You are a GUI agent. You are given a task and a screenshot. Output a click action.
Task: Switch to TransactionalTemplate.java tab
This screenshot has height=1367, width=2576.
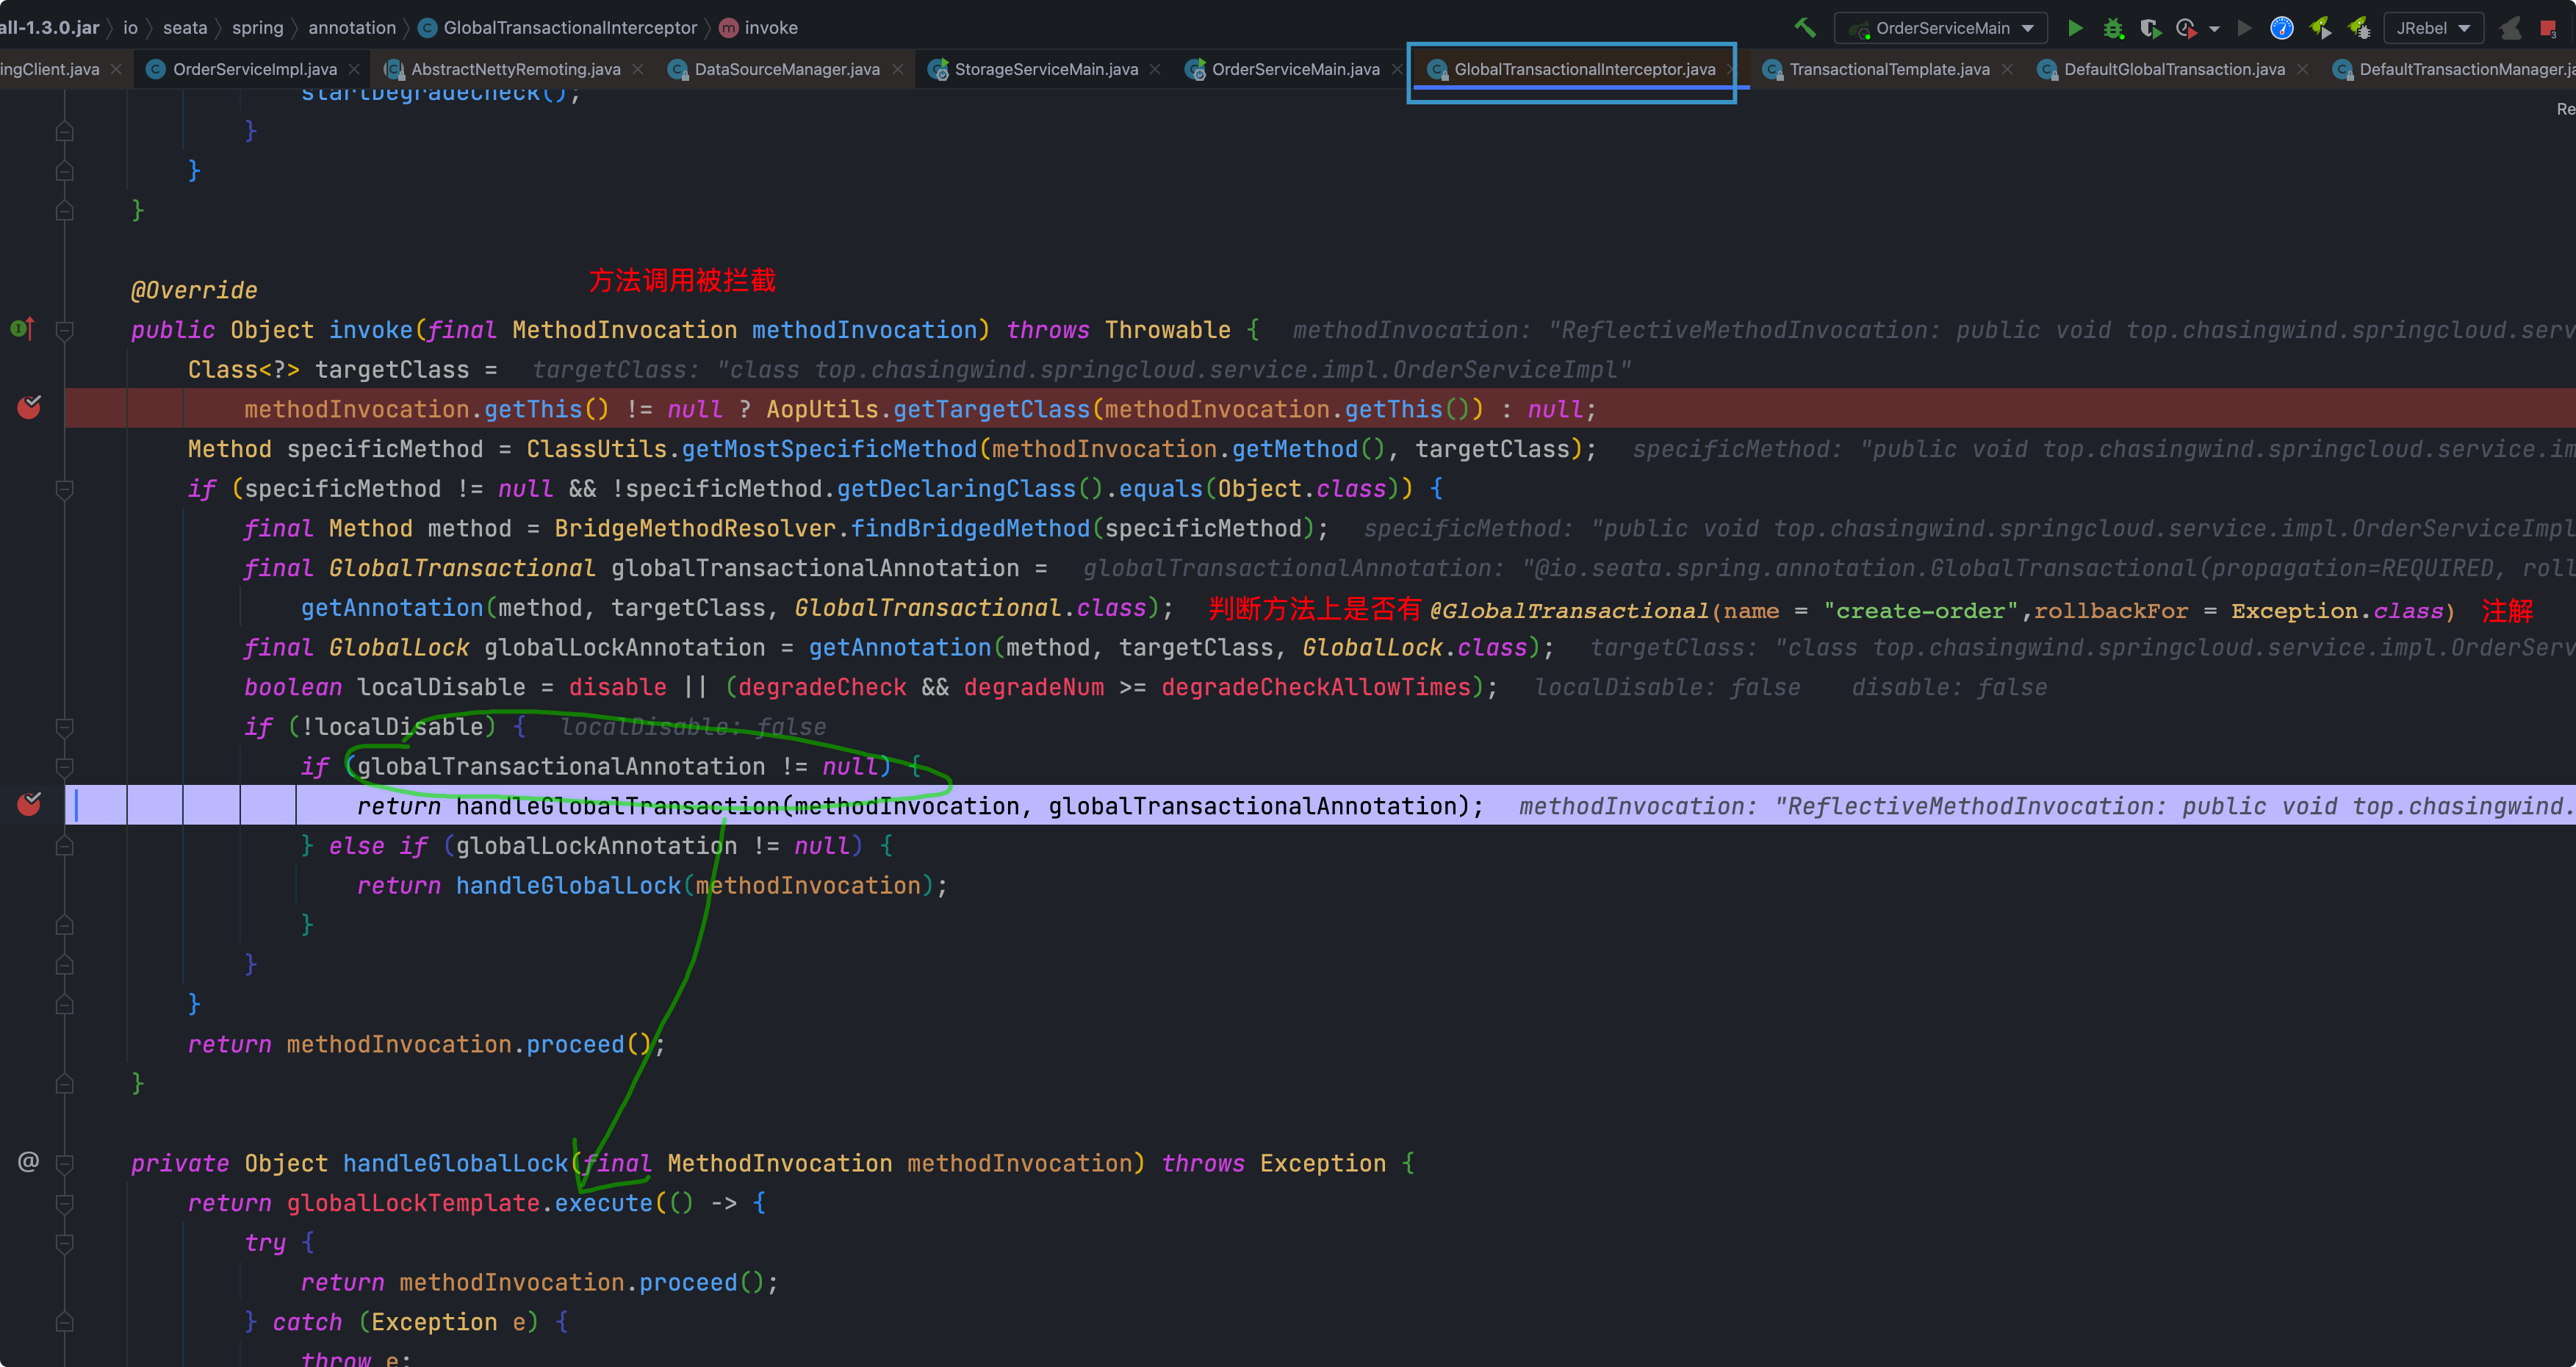click(1888, 69)
